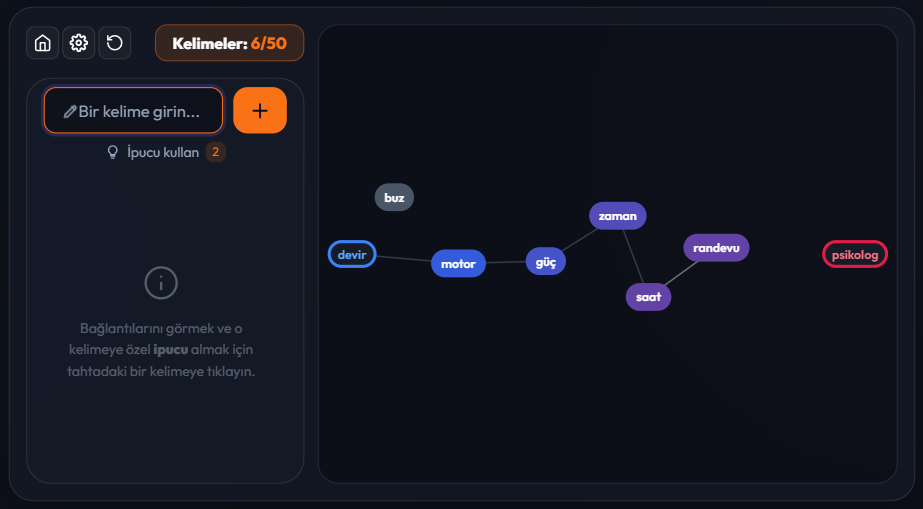Screen dimensions: 923x509
Task: Use a hint via 'İpucu kullan'
Action: point(163,152)
